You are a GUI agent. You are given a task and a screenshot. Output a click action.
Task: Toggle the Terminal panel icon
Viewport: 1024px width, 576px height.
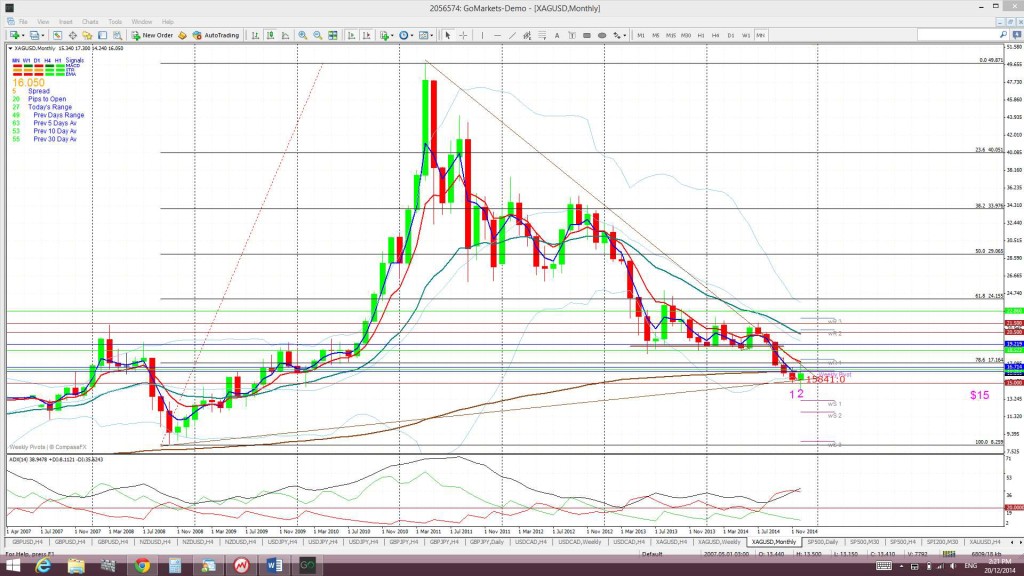103,35
